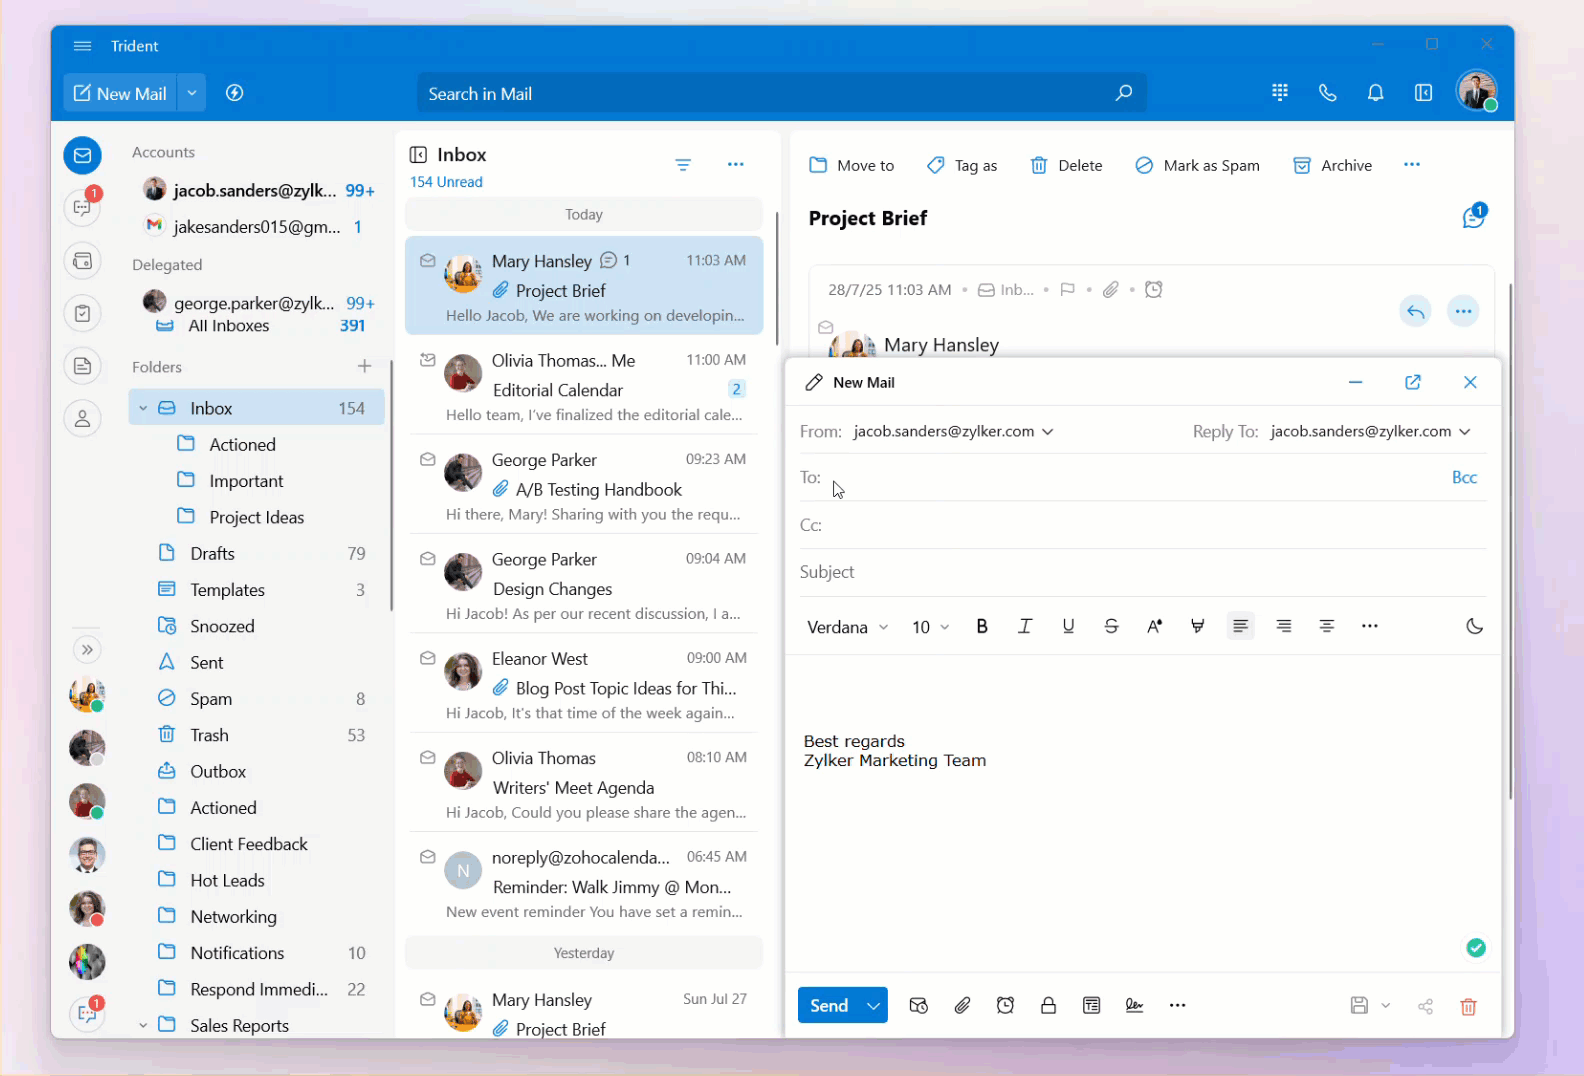This screenshot has width=1584, height=1076.
Task: Click the insert signature icon in composer
Action: pos(1134,1006)
